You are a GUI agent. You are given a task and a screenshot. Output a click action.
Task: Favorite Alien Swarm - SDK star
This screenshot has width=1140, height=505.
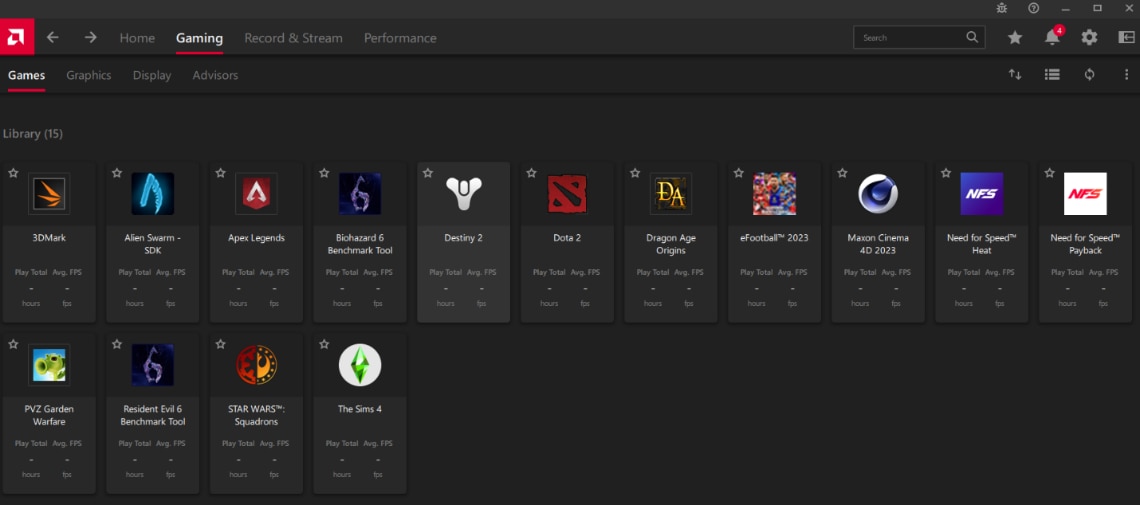pos(117,173)
